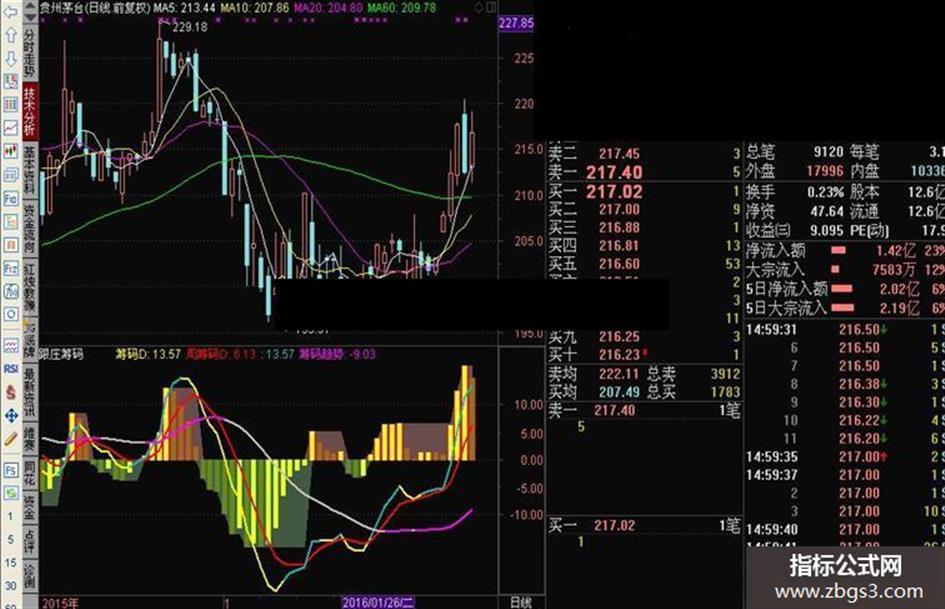
Task: Click the 14:59:35 trade at 217.00
Action: (845, 456)
